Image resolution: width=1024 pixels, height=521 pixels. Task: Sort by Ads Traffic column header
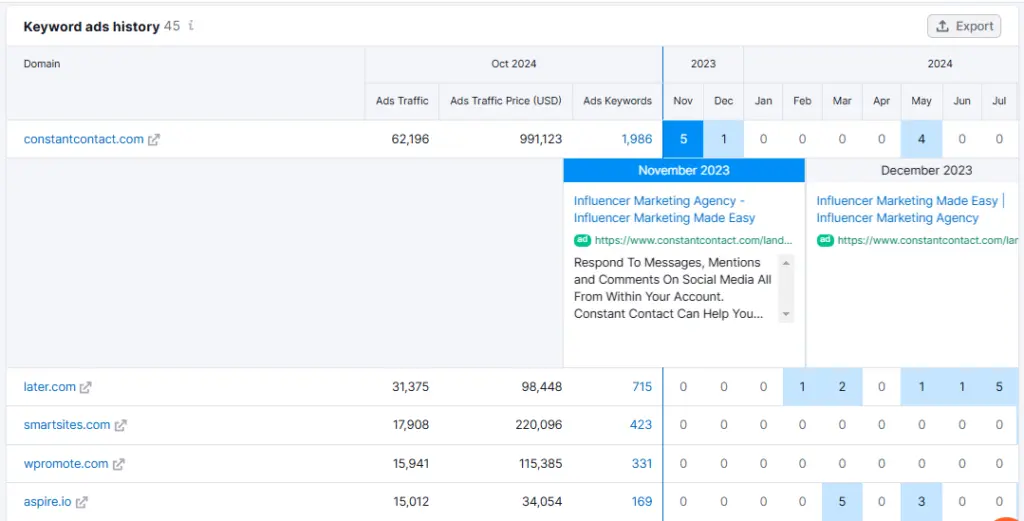coord(402,101)
